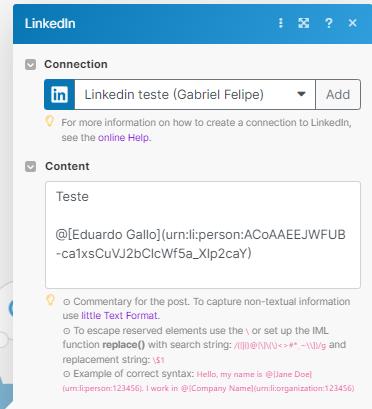The image size is (372, 409).
Task: Add a new LinkedIn connection
Action: [x=338, y=95]
